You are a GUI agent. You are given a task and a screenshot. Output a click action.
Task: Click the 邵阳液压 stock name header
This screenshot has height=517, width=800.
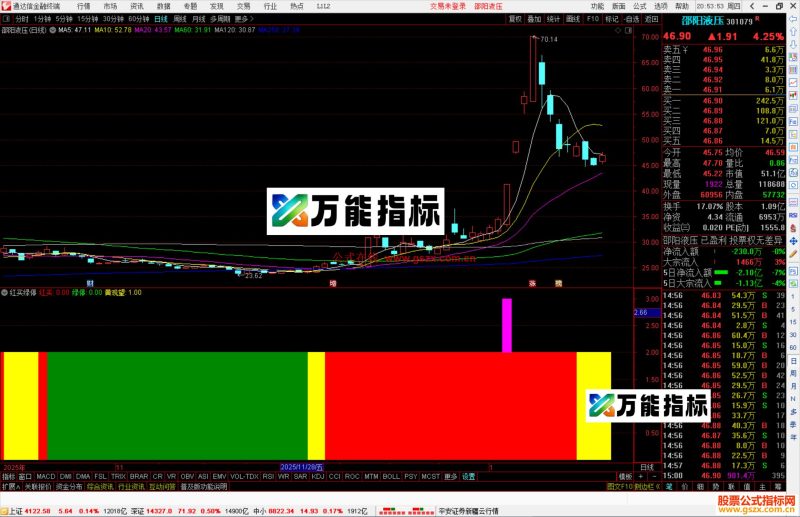pos(703,21)
